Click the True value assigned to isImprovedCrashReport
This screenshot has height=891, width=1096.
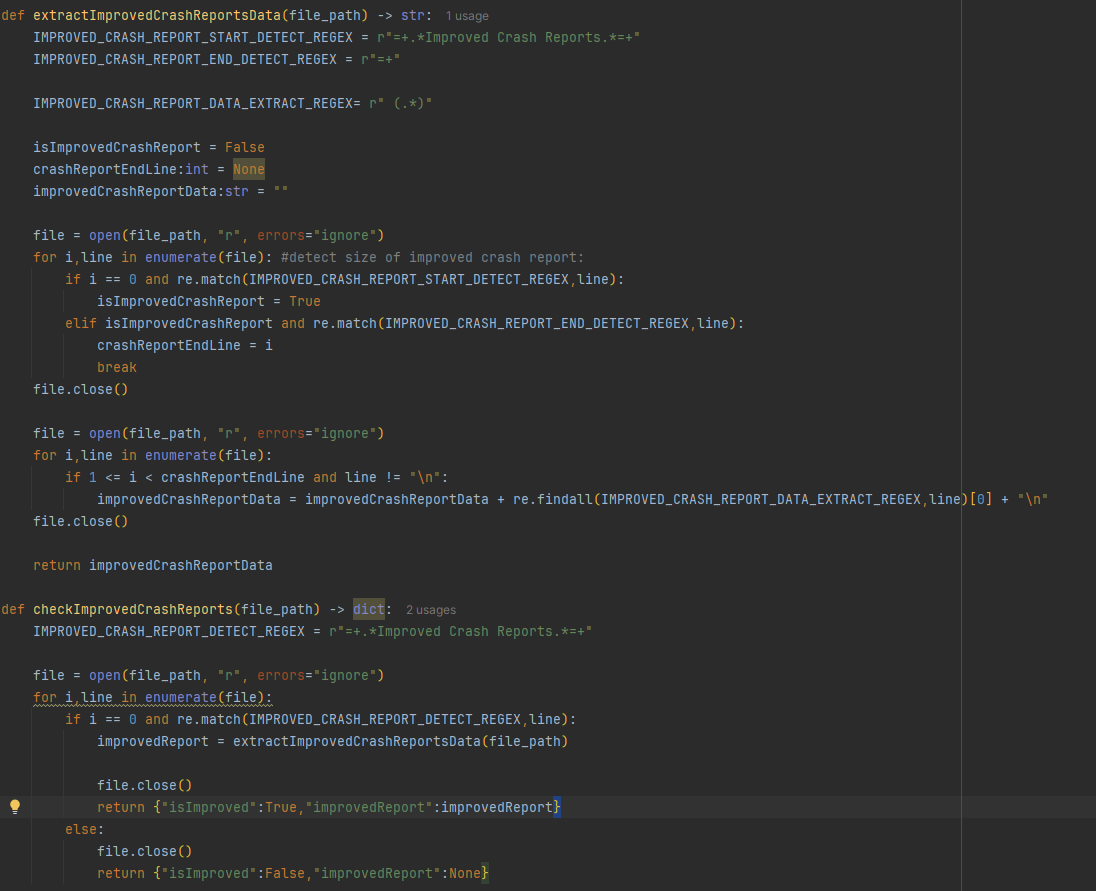pos(305,301)
